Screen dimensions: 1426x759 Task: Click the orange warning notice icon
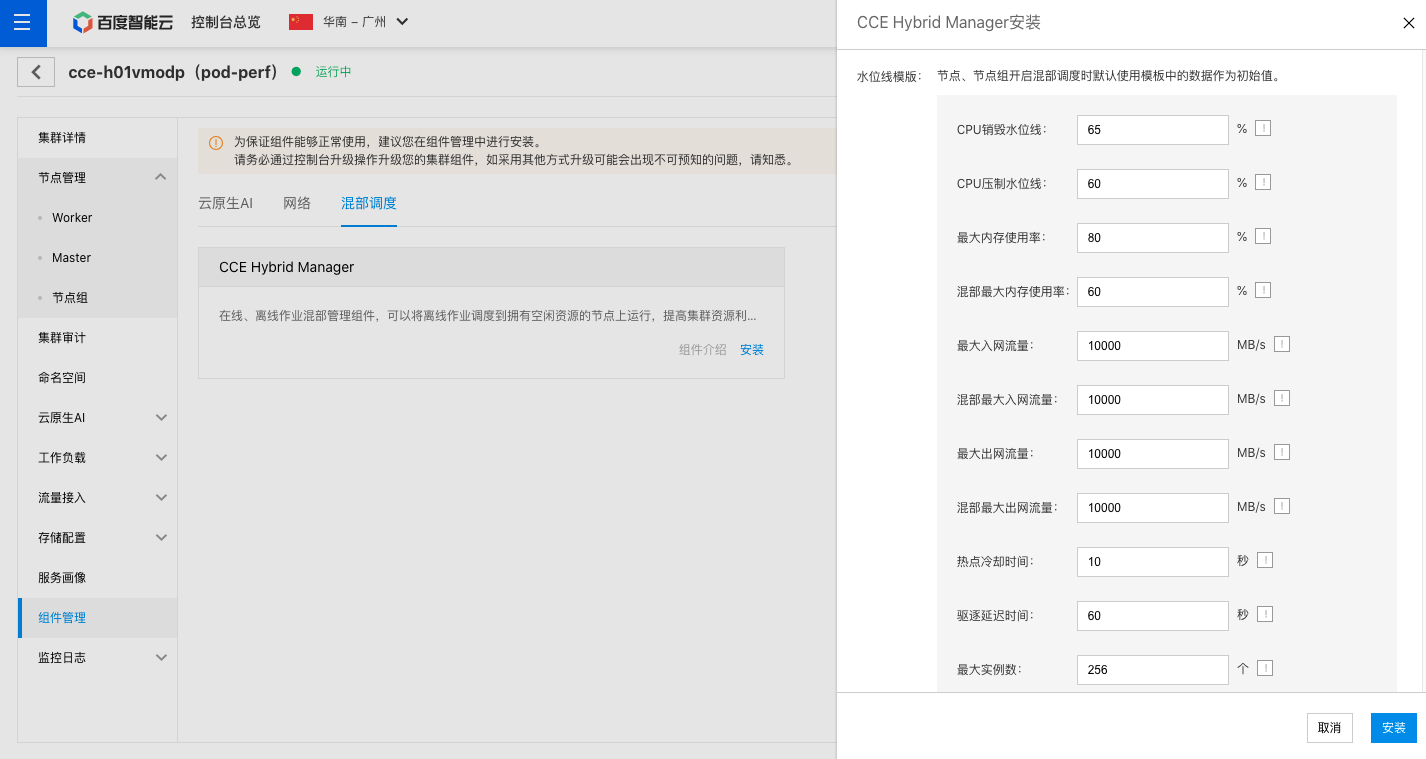tap(216, 142)
